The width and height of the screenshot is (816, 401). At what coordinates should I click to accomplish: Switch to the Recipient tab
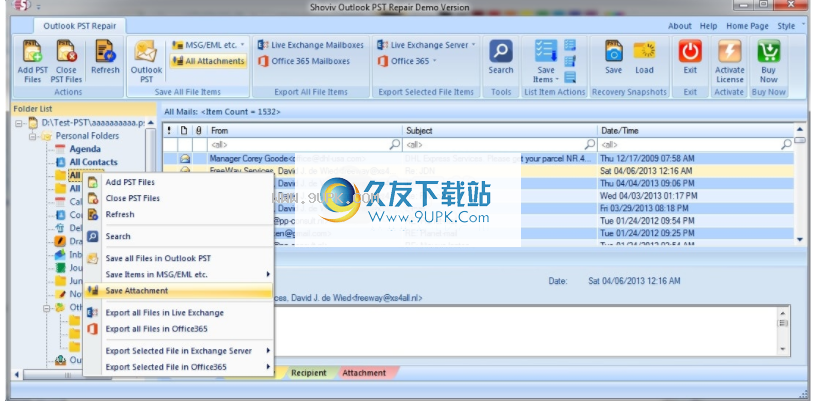309,373
